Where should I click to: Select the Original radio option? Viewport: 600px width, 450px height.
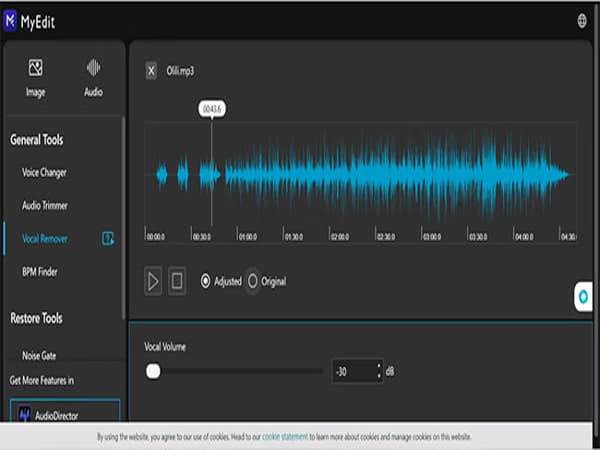click(x=253, y=281)
